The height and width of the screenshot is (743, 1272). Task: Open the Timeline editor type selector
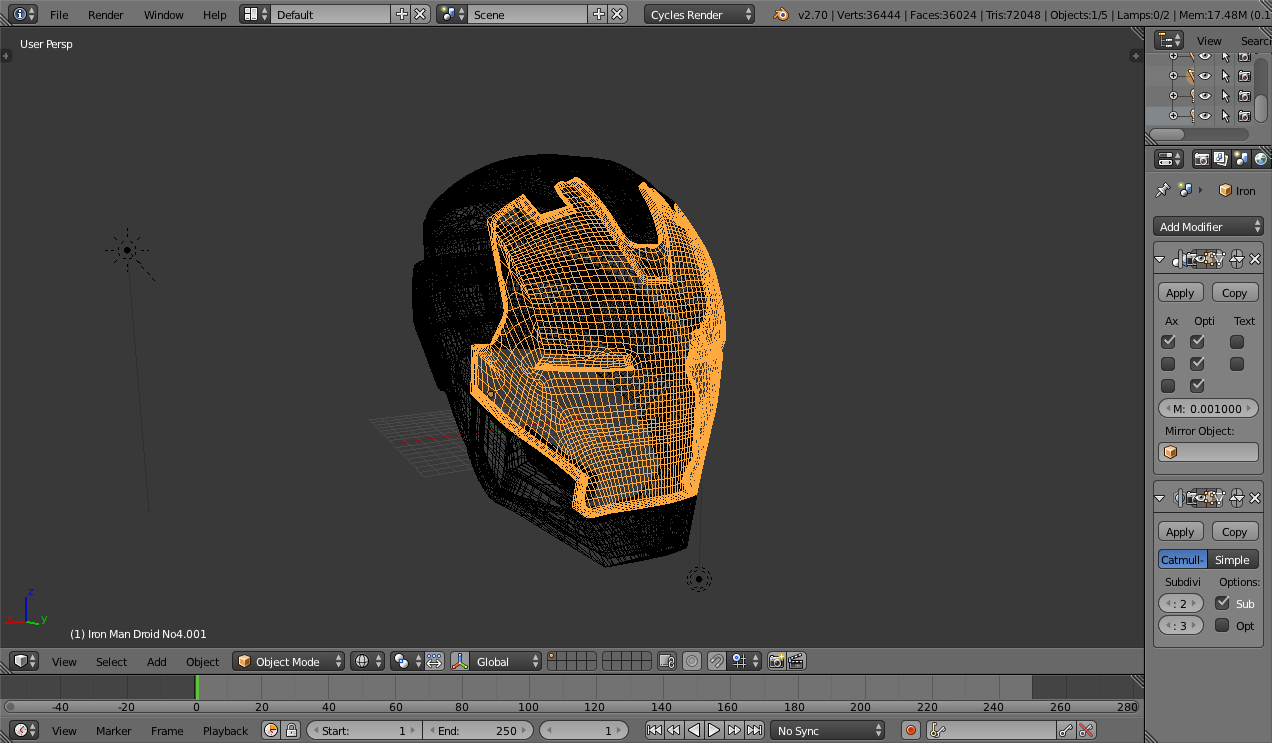point(25,730)
